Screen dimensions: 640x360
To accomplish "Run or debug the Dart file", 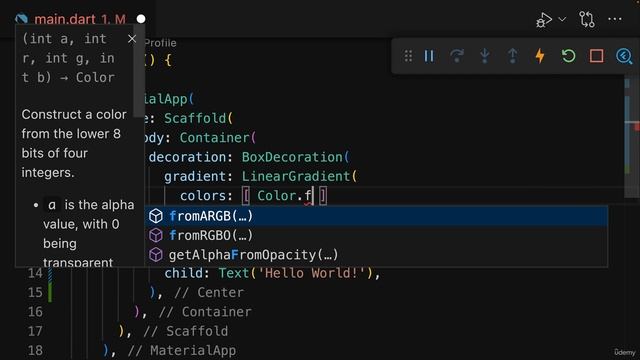I will (x=544, y=20).
